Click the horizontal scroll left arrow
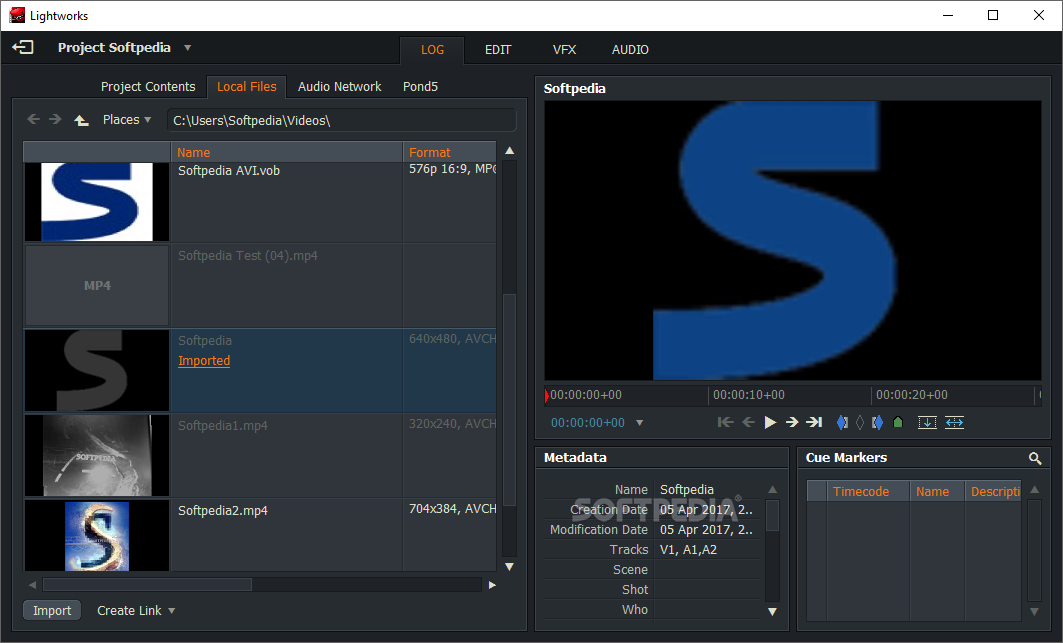 (x=32, y=585)
